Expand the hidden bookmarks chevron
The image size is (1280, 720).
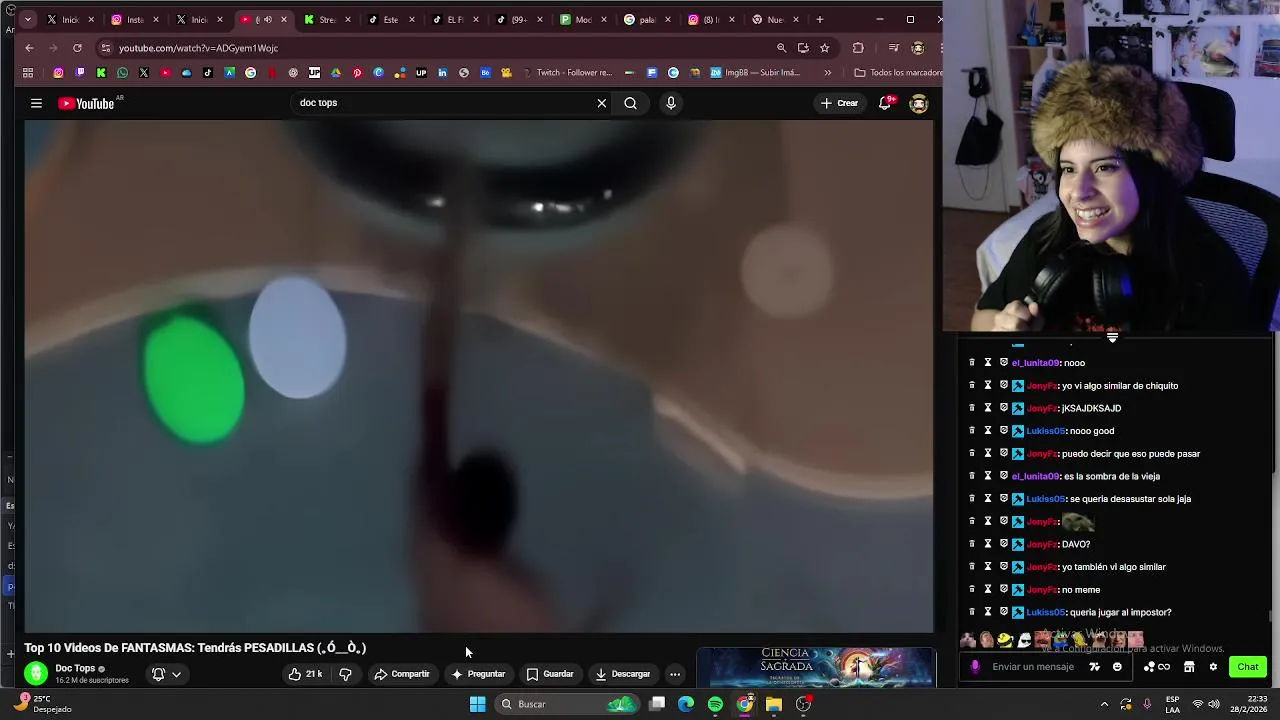[x=827, y=72]
